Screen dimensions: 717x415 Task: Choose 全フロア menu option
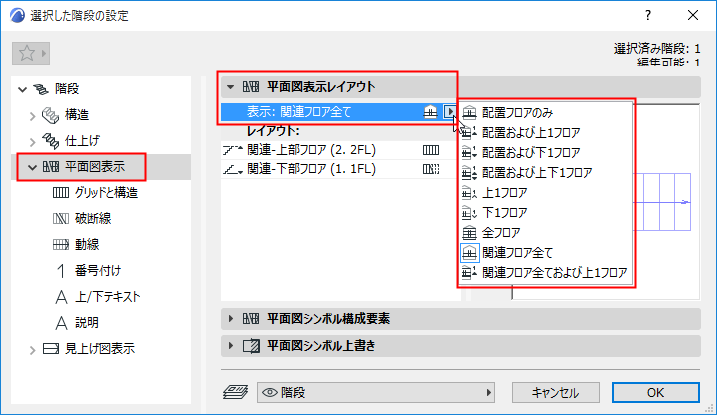[x=546, y=233]
